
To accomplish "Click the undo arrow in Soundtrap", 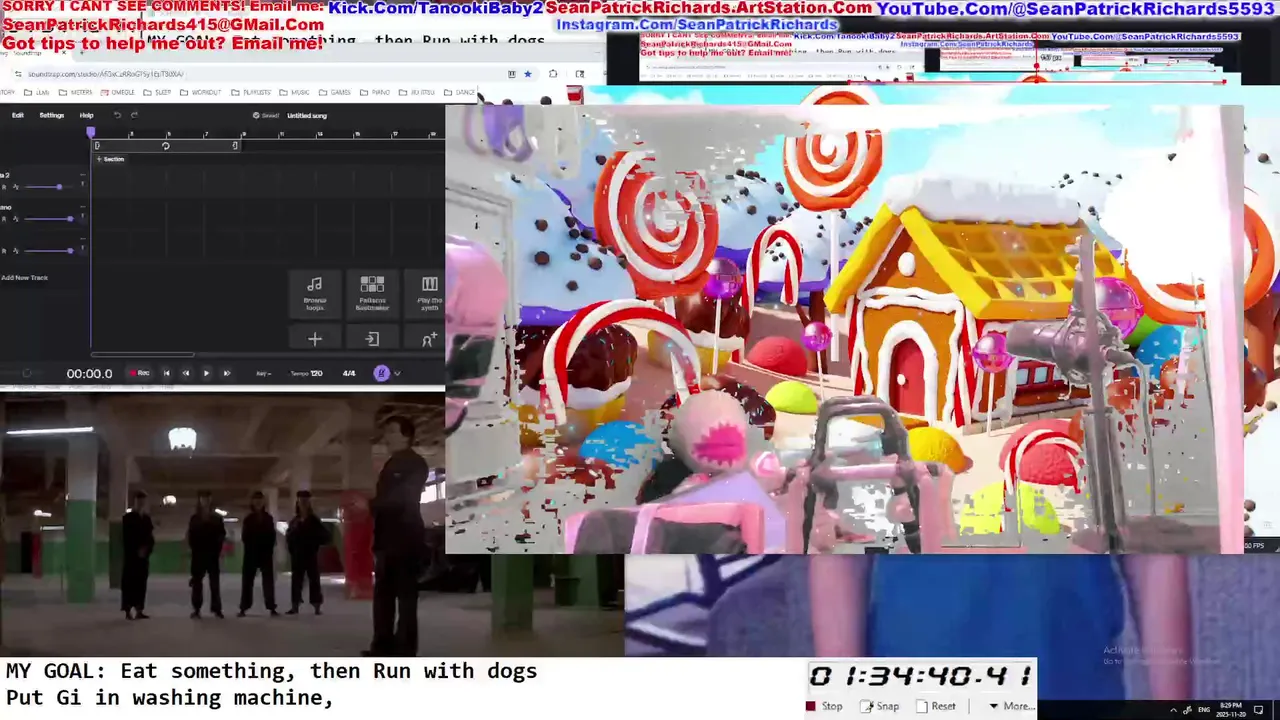I will tap(117, 115).
